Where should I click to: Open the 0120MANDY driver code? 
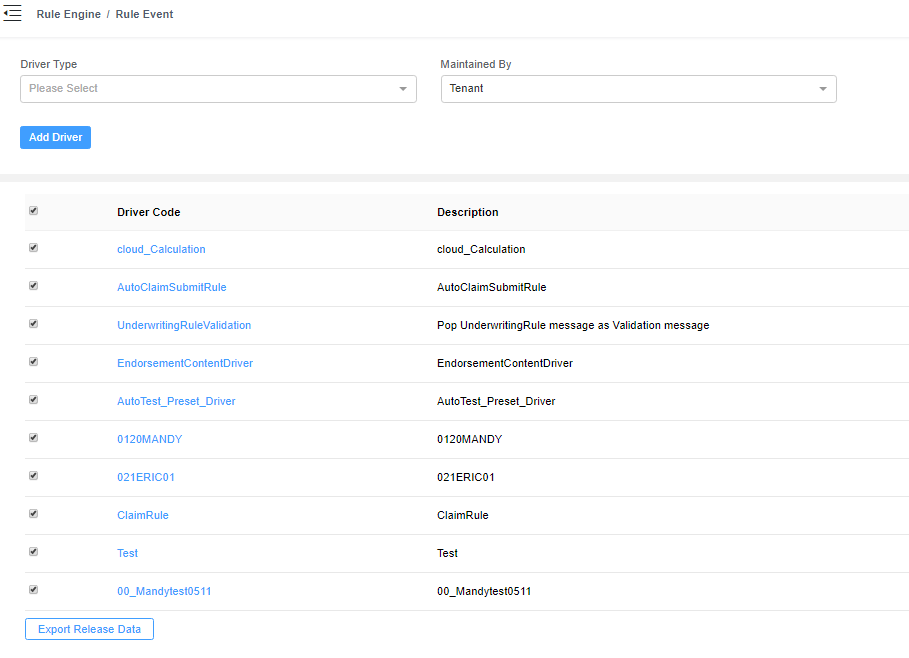click(149, 439)
